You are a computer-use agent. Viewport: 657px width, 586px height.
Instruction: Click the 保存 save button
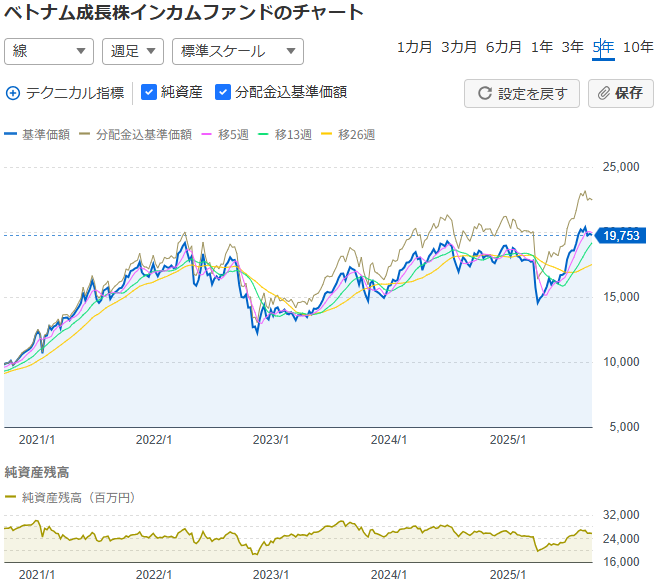(620, 93)
